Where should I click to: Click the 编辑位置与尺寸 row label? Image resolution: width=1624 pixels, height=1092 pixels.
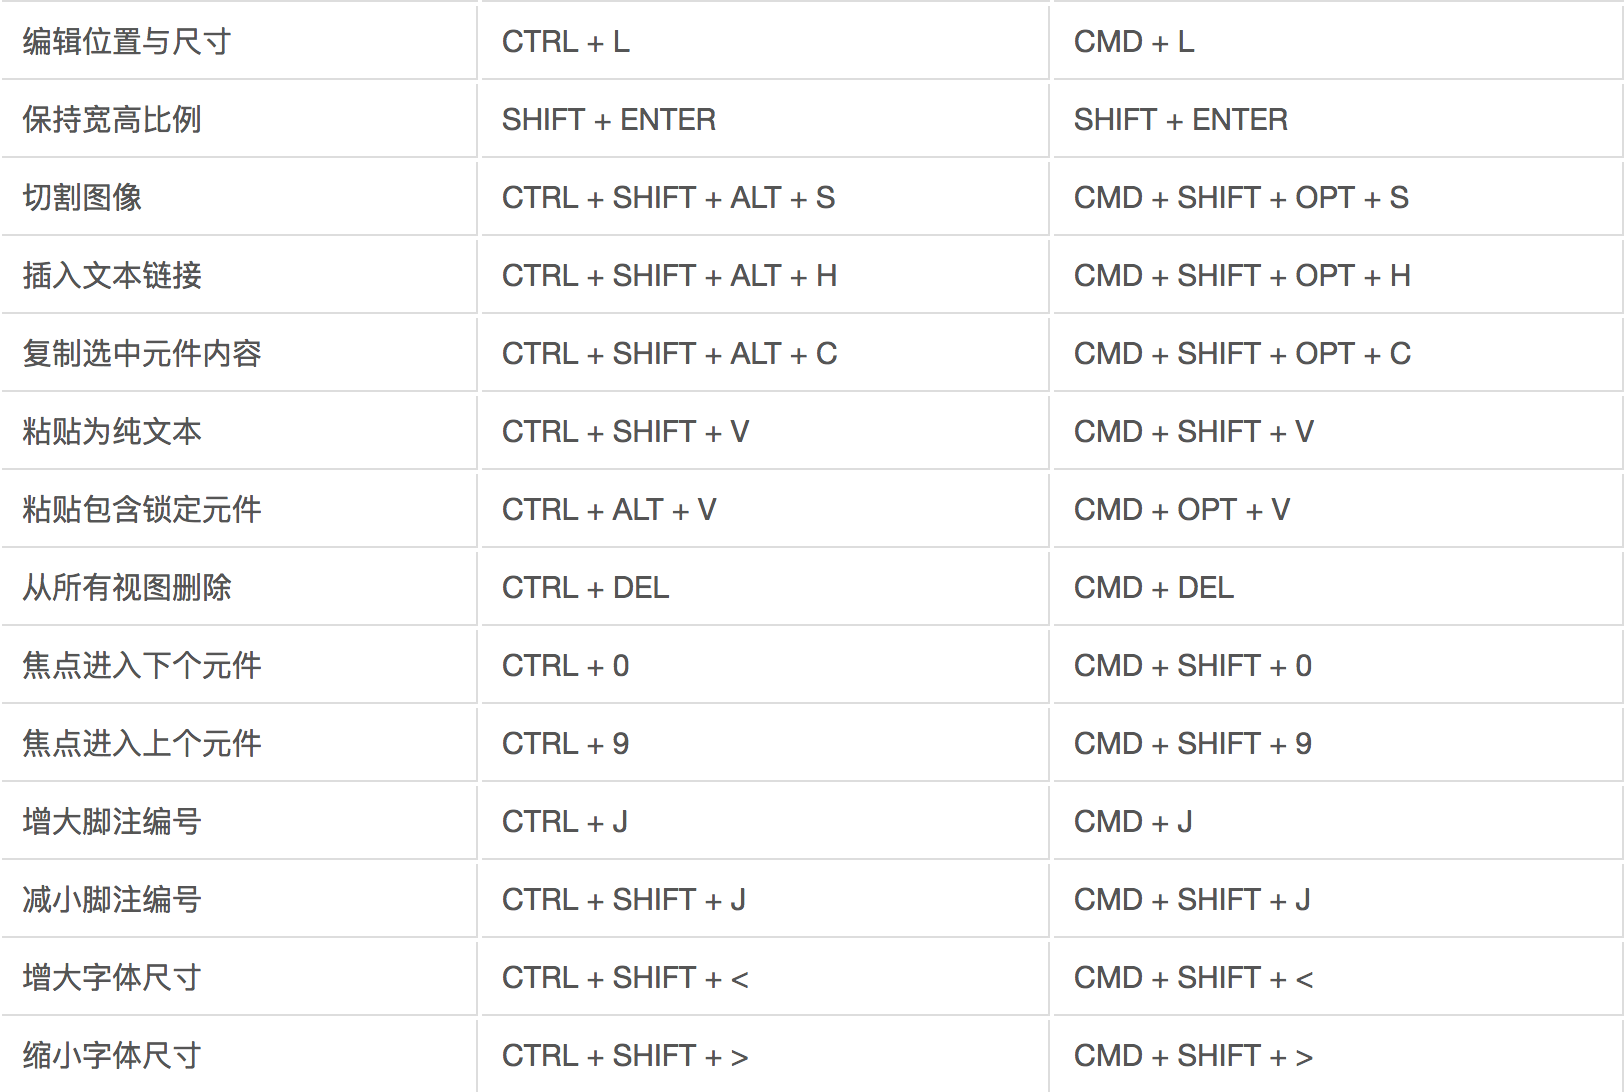coord(127,42)
